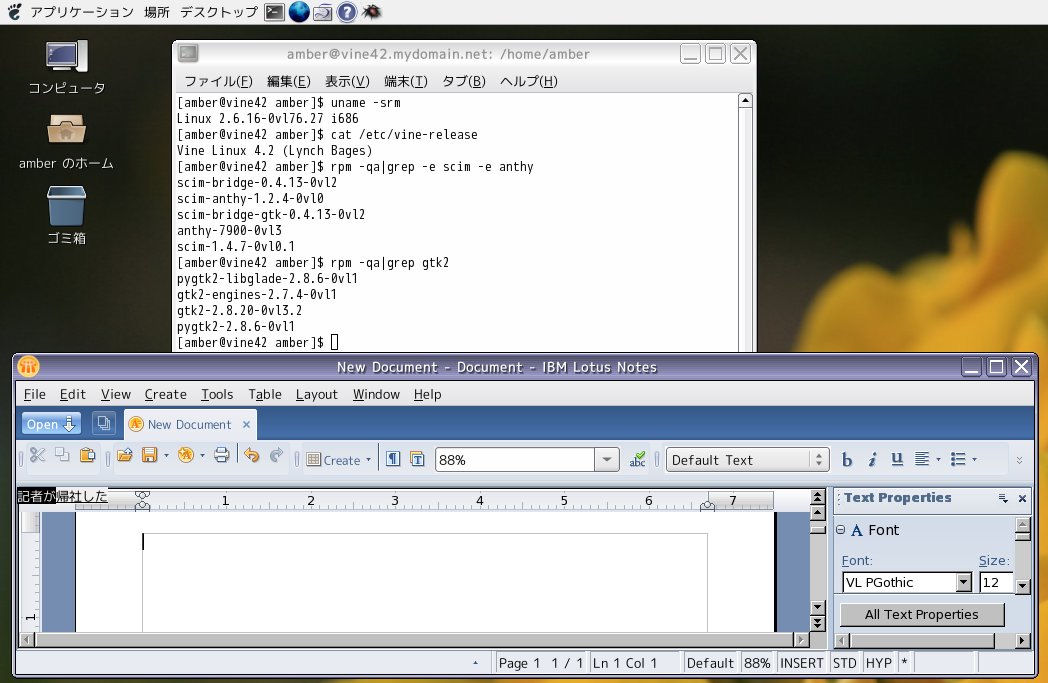Click the terminal launcher in top panel
Screen dimensions: 1048x683
click(x=274, y=12)
